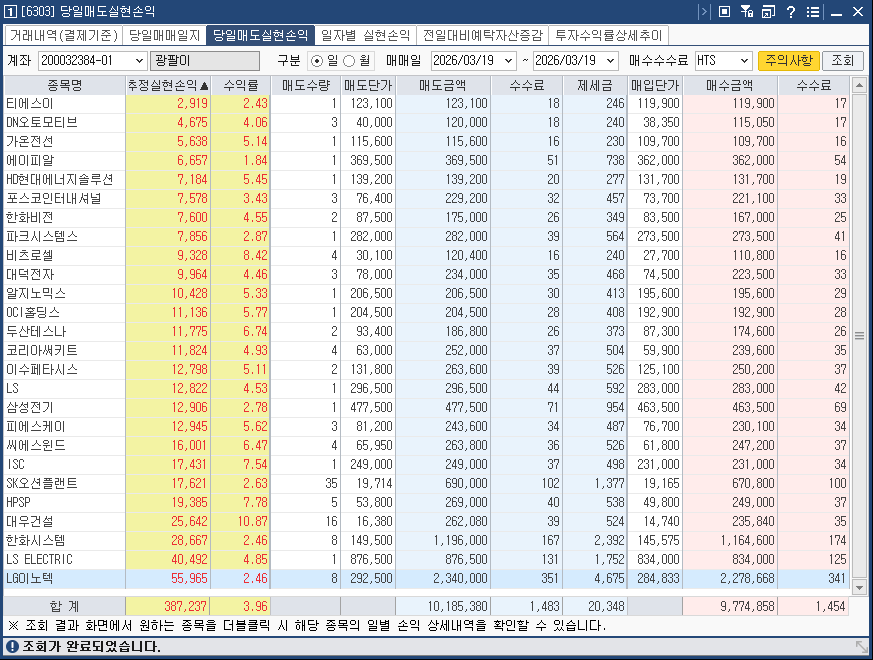Image resolution: width=873 pixels, height=660 pixels.
Task: Select the 월 (monthly) radio button
Action: pos(350,61)
